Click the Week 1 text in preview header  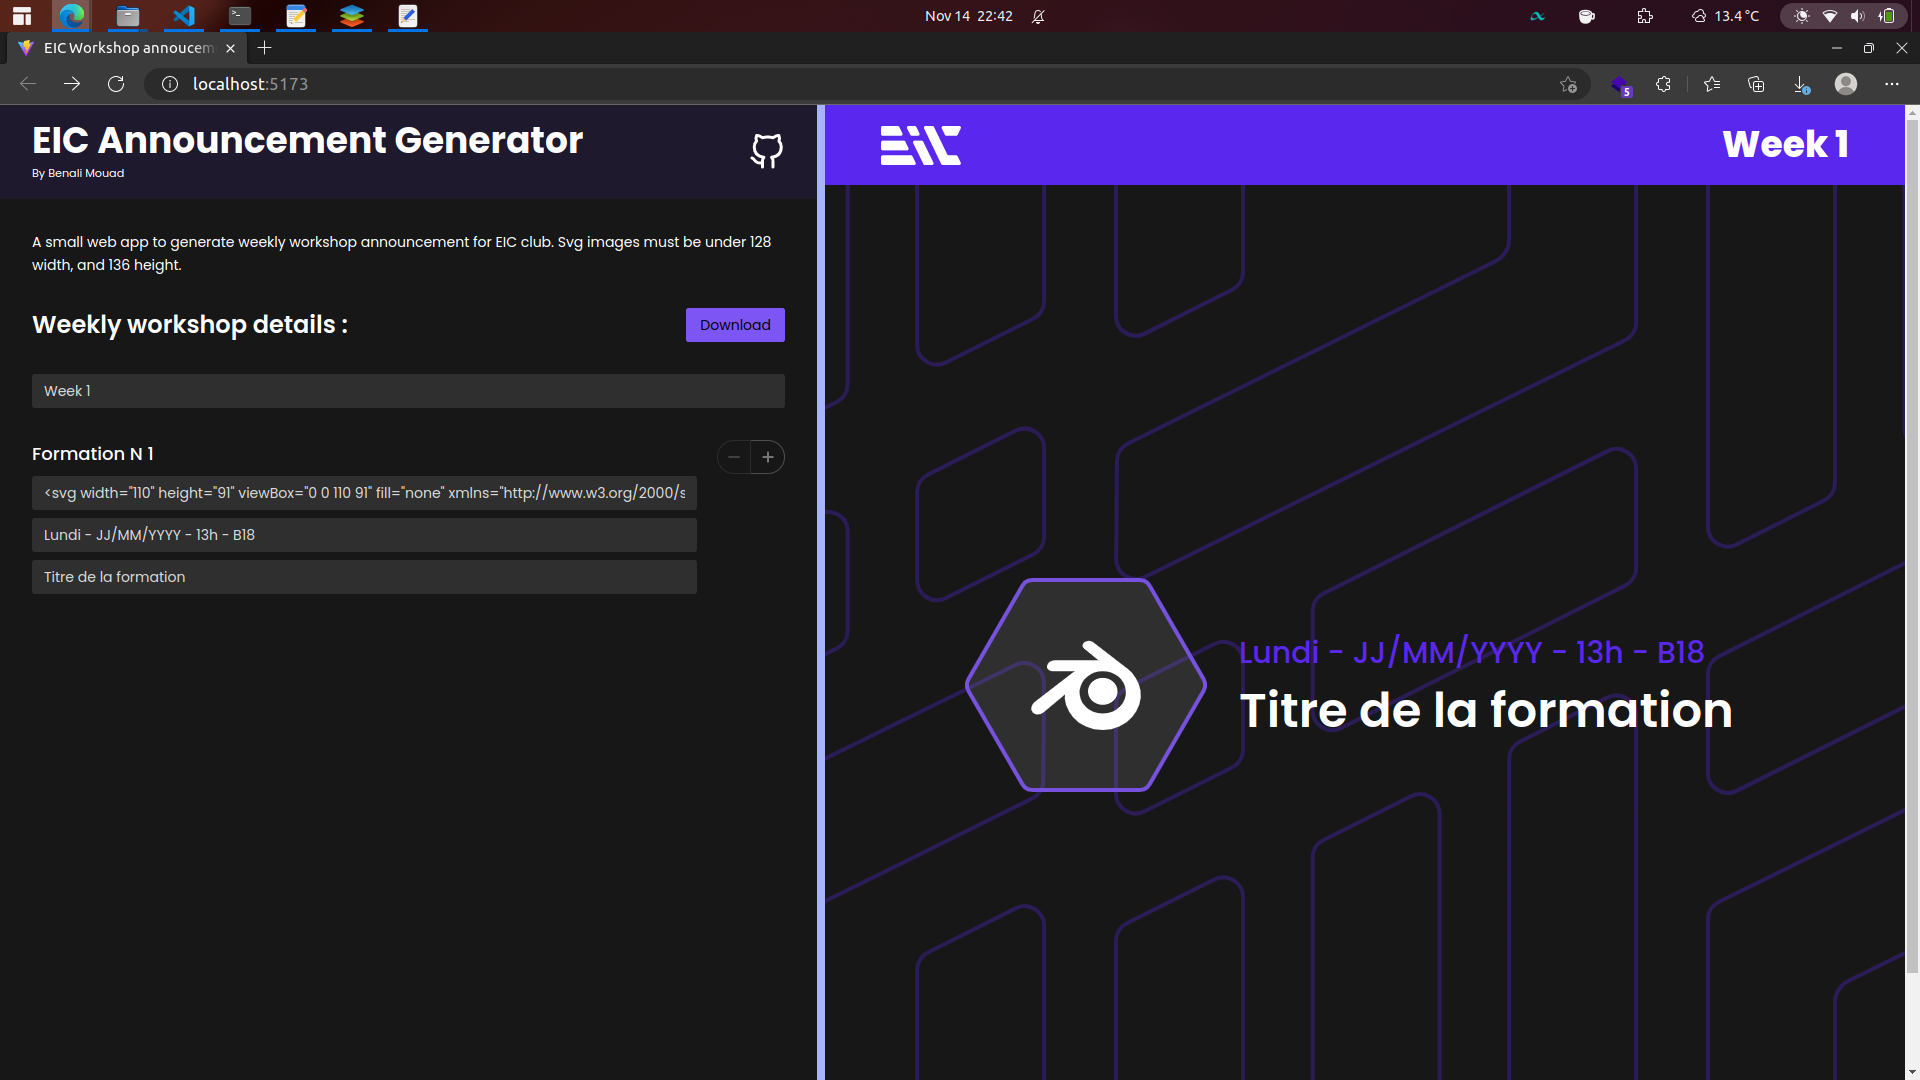1785,145
